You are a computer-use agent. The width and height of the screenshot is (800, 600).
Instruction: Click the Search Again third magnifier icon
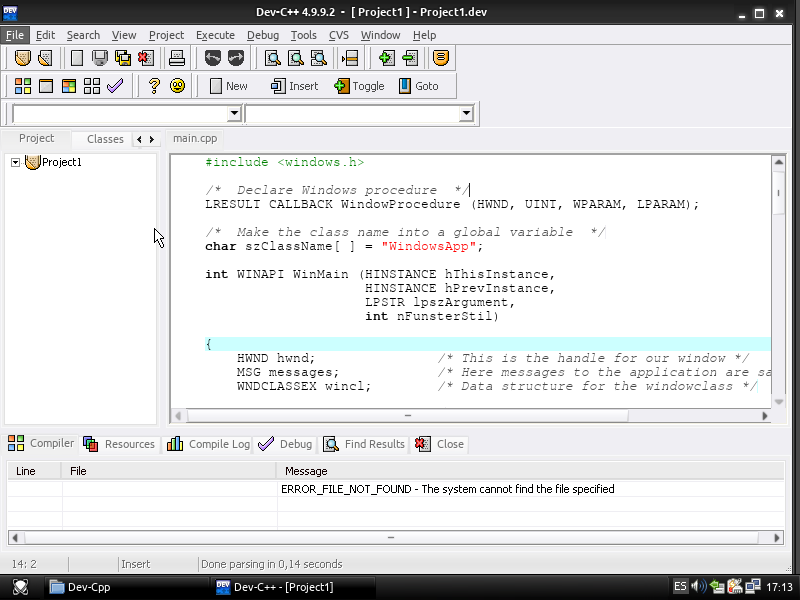point(319,58)
